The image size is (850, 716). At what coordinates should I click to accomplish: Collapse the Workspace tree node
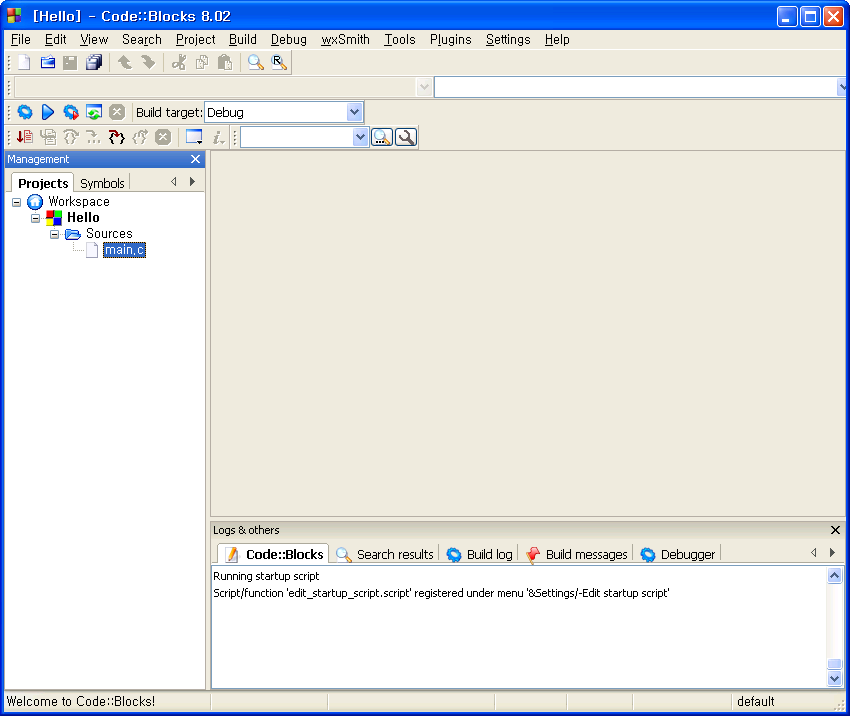[x=17, y=202]
